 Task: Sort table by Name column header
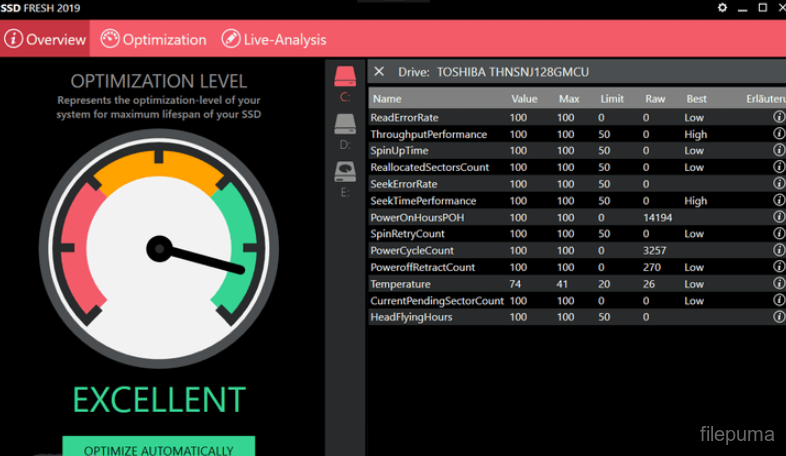click(x=387, y=99)
